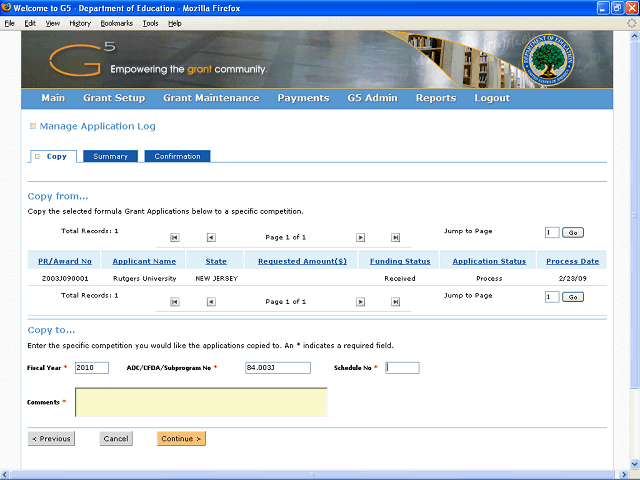Go to previous page in bottom pagination
Screen dimensions: 640x480
pyautogui.click(x=211, y=302)
